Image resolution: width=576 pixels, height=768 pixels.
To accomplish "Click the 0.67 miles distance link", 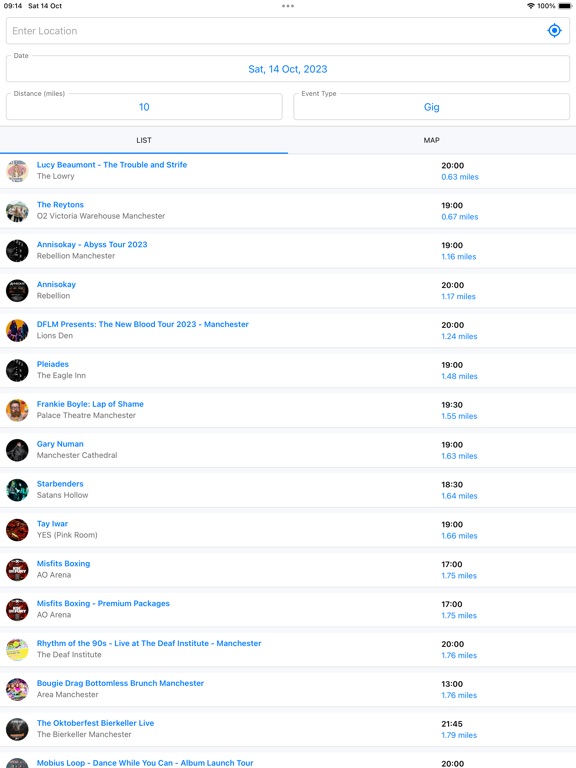I will (459, 216).
